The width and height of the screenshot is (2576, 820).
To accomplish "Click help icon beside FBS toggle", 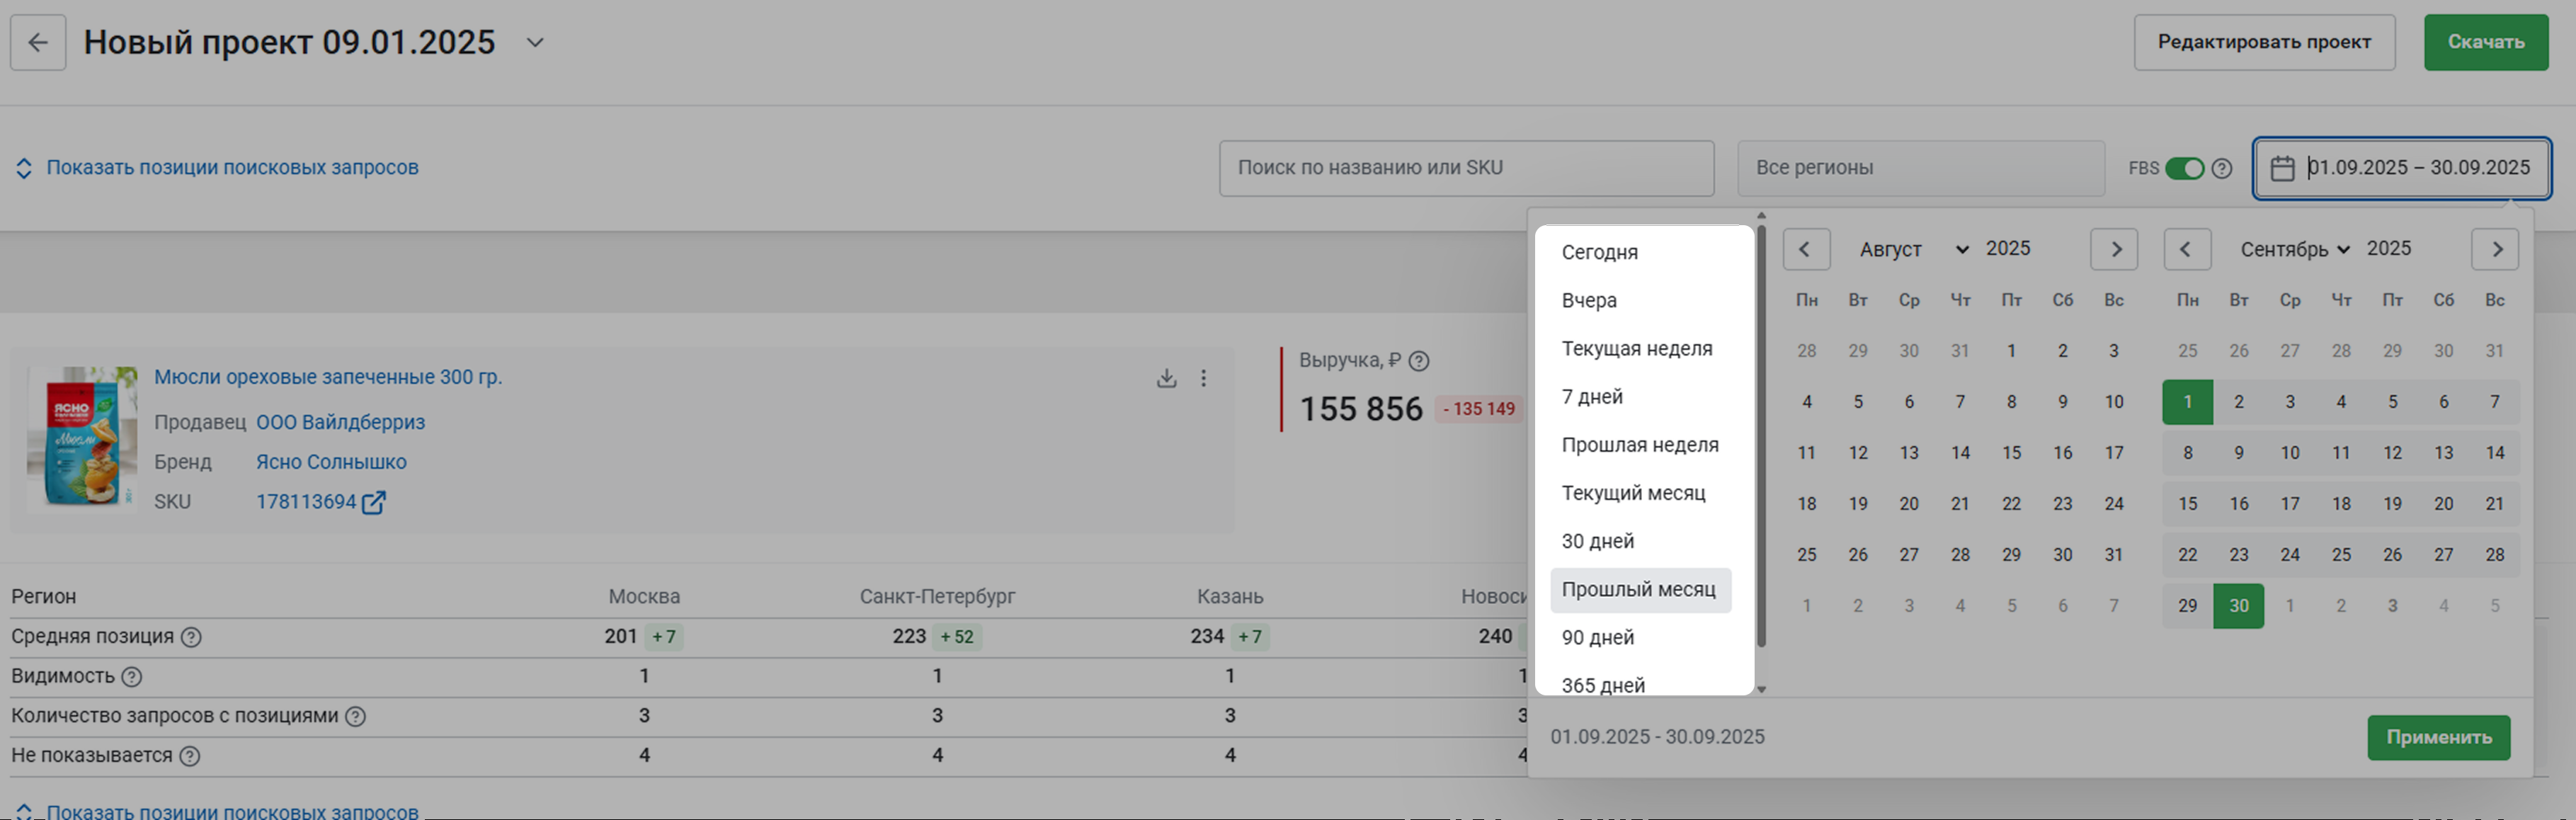I will pyautogui.click(x=2221, y=168).
